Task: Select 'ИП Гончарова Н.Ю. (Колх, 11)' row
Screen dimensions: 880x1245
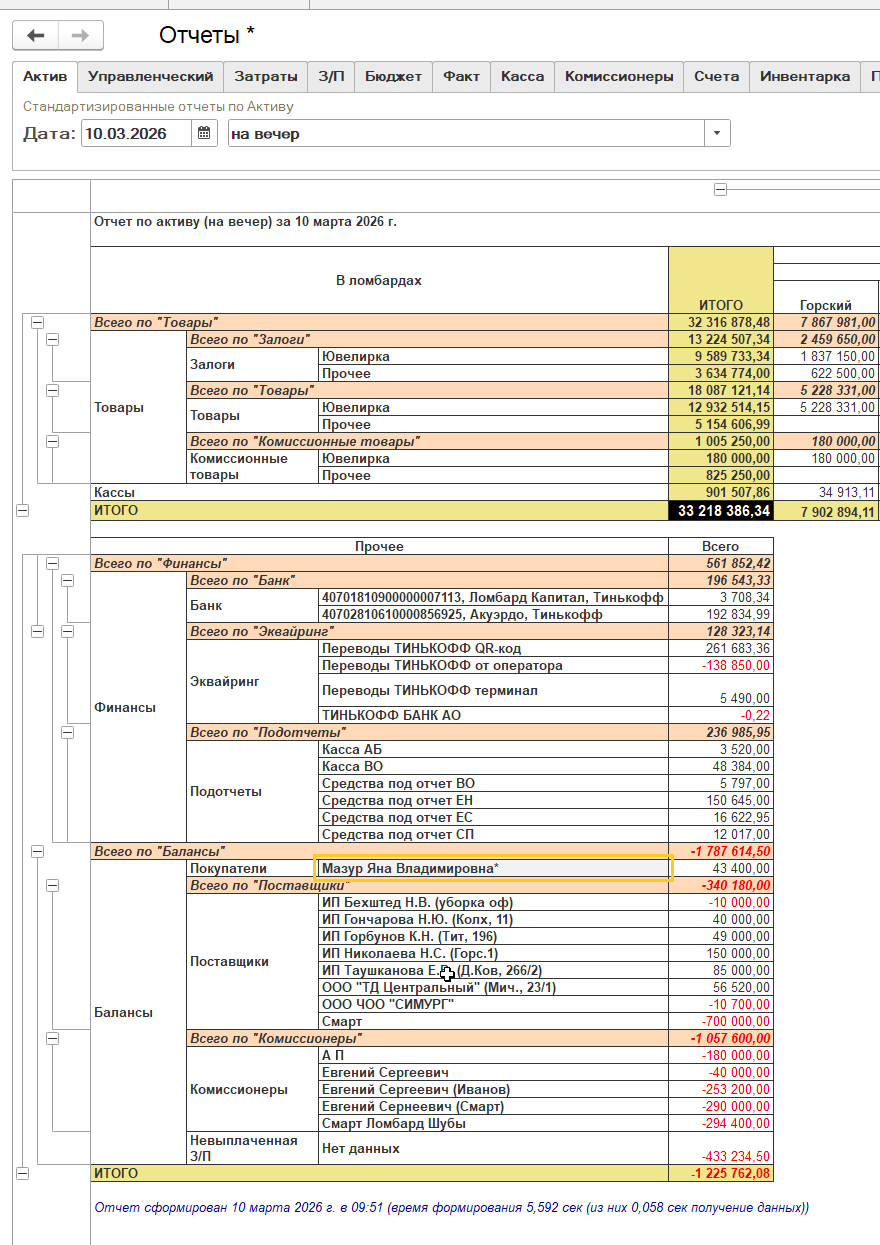Action: click(x=493, y=919)
